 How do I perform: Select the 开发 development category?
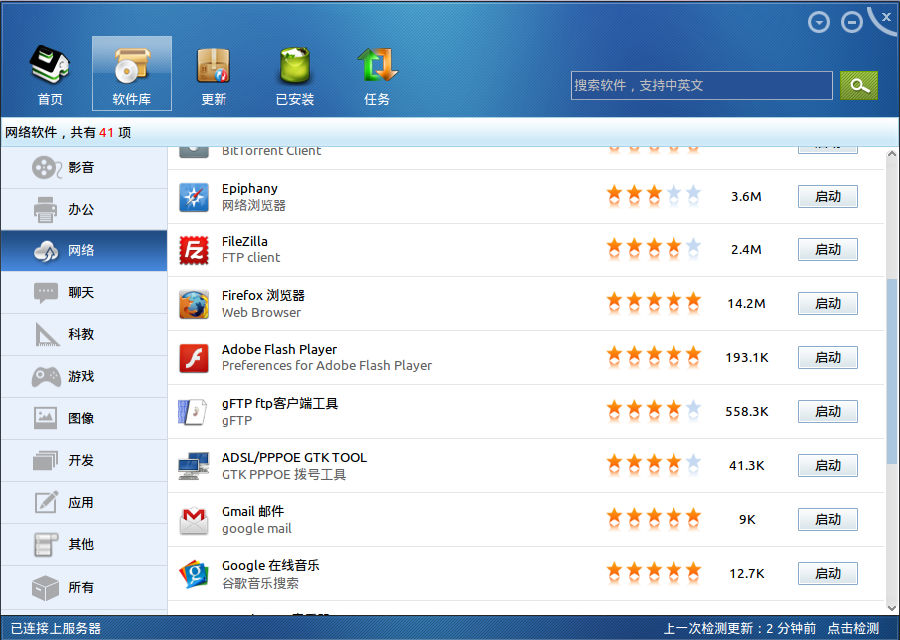[84, 460]
